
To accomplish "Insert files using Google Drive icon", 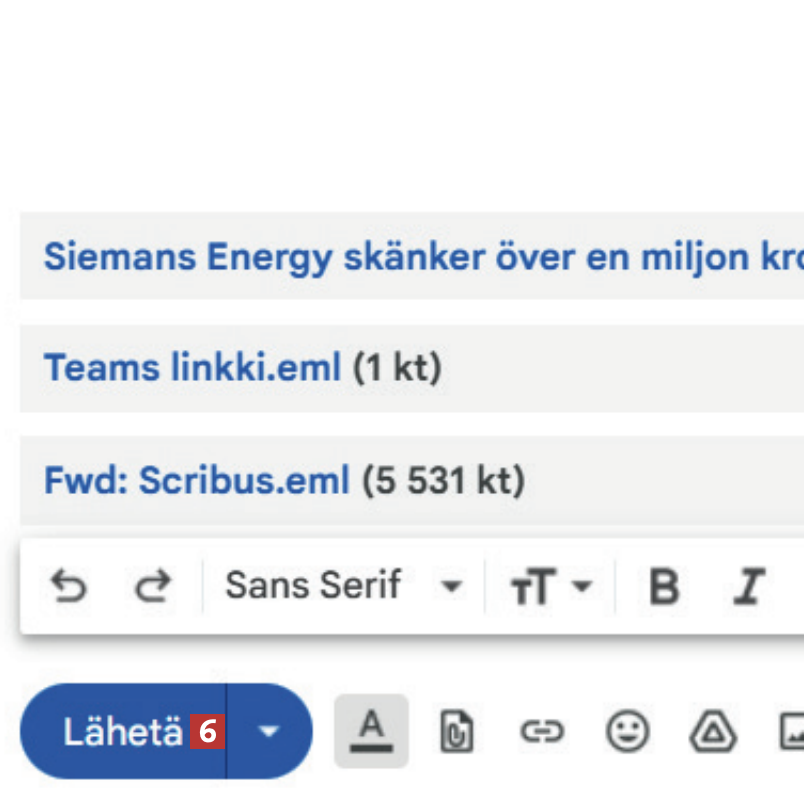I will pyautogui.click(x=713, y=733).
